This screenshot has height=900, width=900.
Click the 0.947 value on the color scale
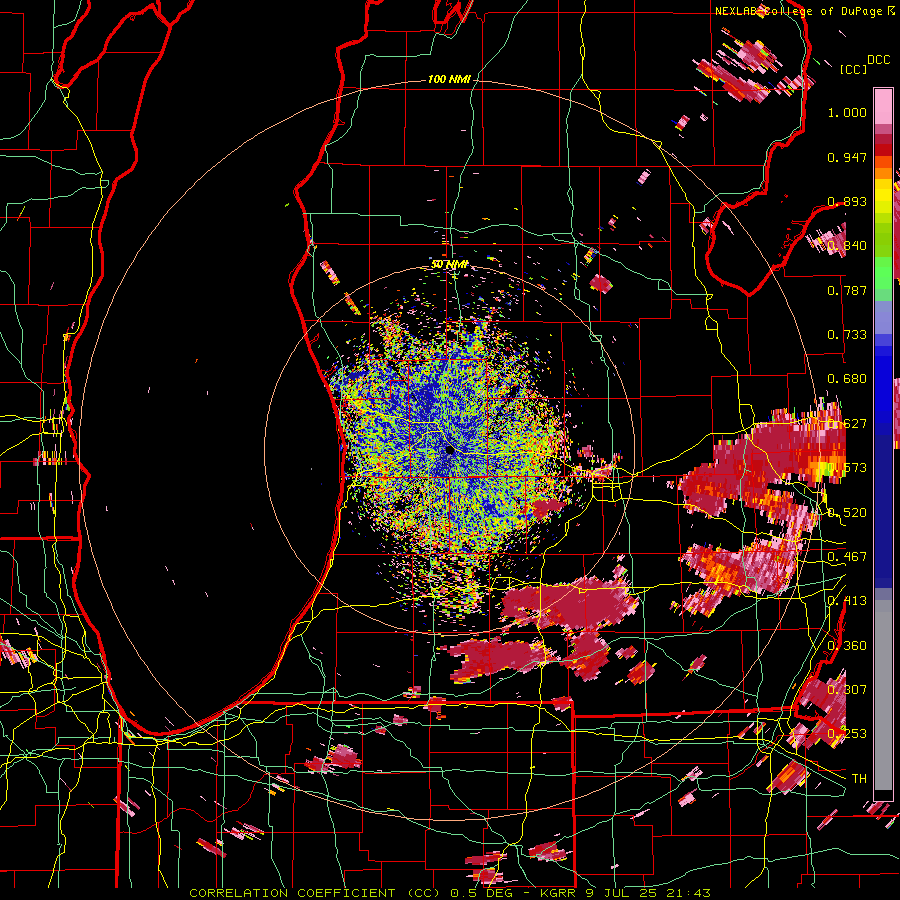(847, 157)
